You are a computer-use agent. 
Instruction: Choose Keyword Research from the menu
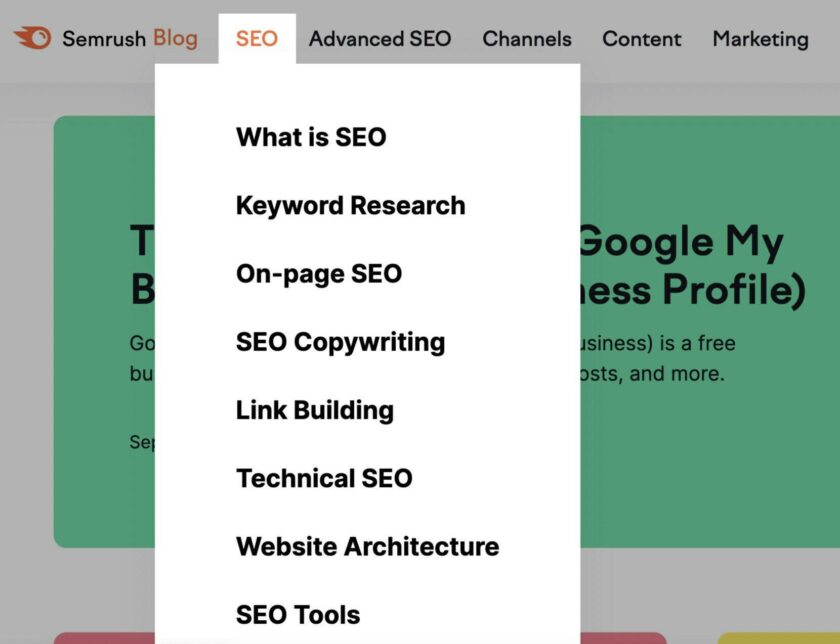coord(350,205)
